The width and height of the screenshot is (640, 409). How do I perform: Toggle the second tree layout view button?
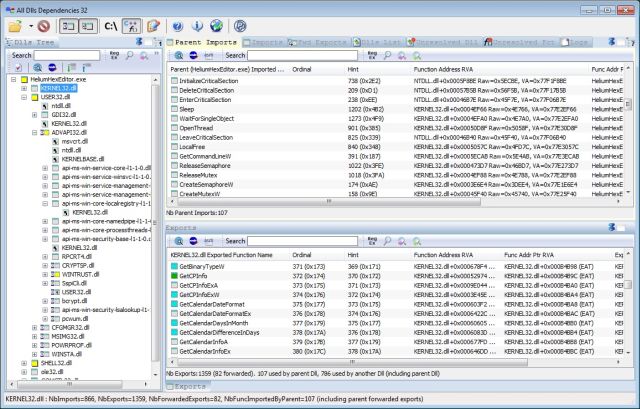pos(87,25)
